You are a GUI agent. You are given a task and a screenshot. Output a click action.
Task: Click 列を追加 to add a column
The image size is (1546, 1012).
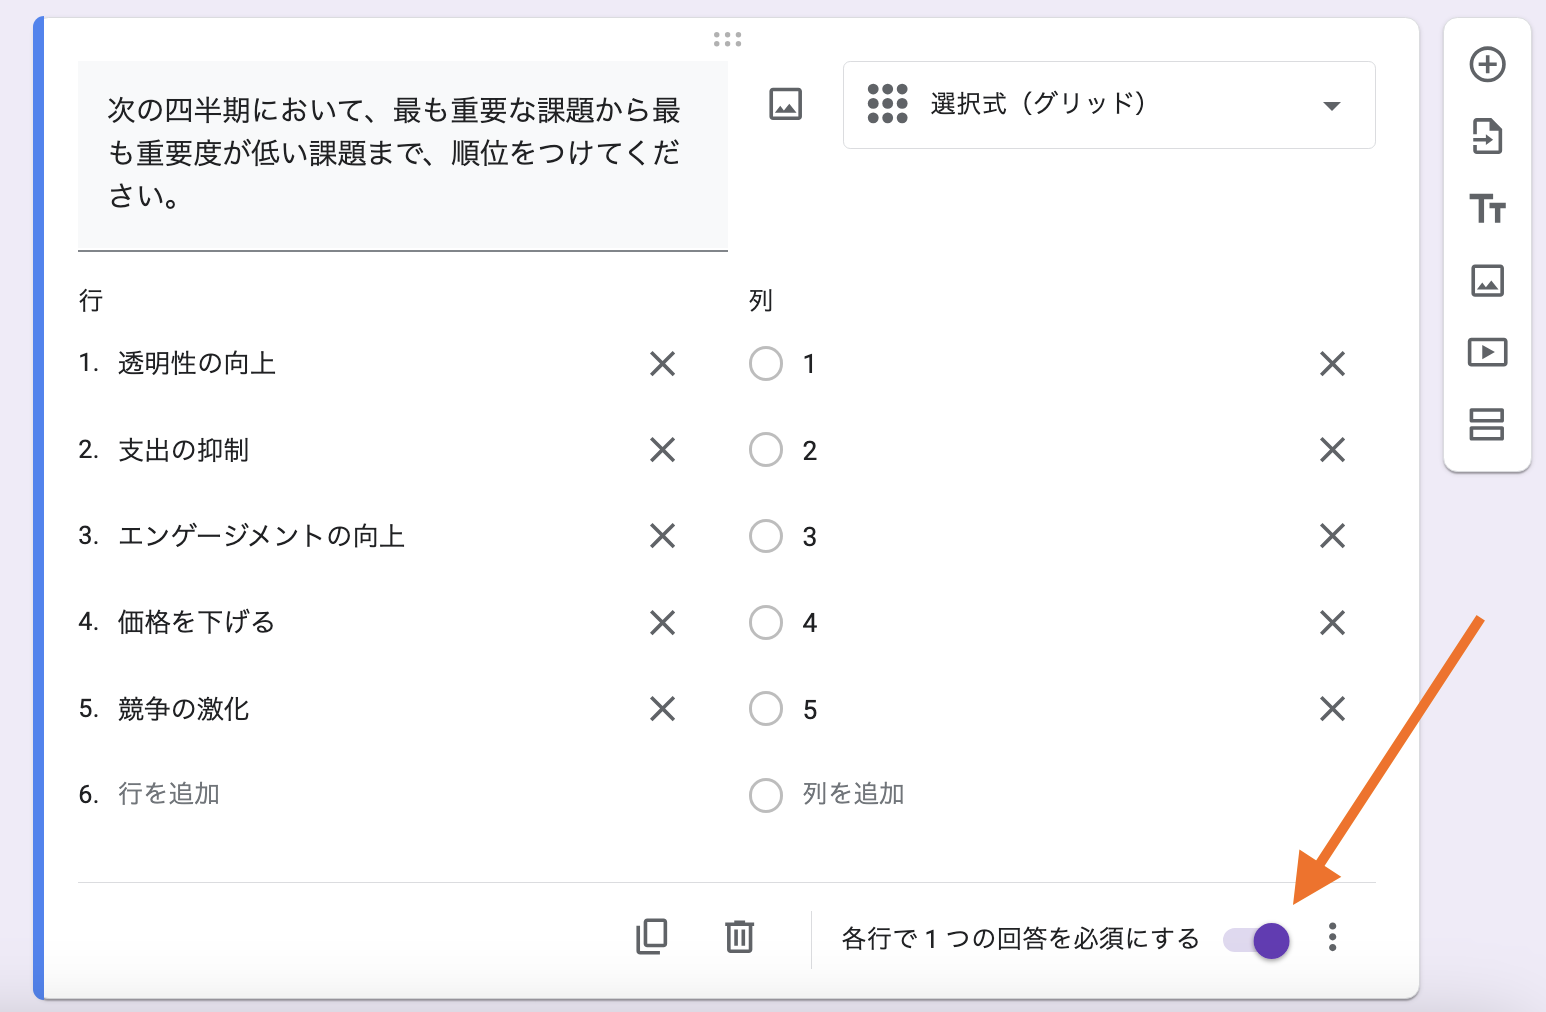853,794
